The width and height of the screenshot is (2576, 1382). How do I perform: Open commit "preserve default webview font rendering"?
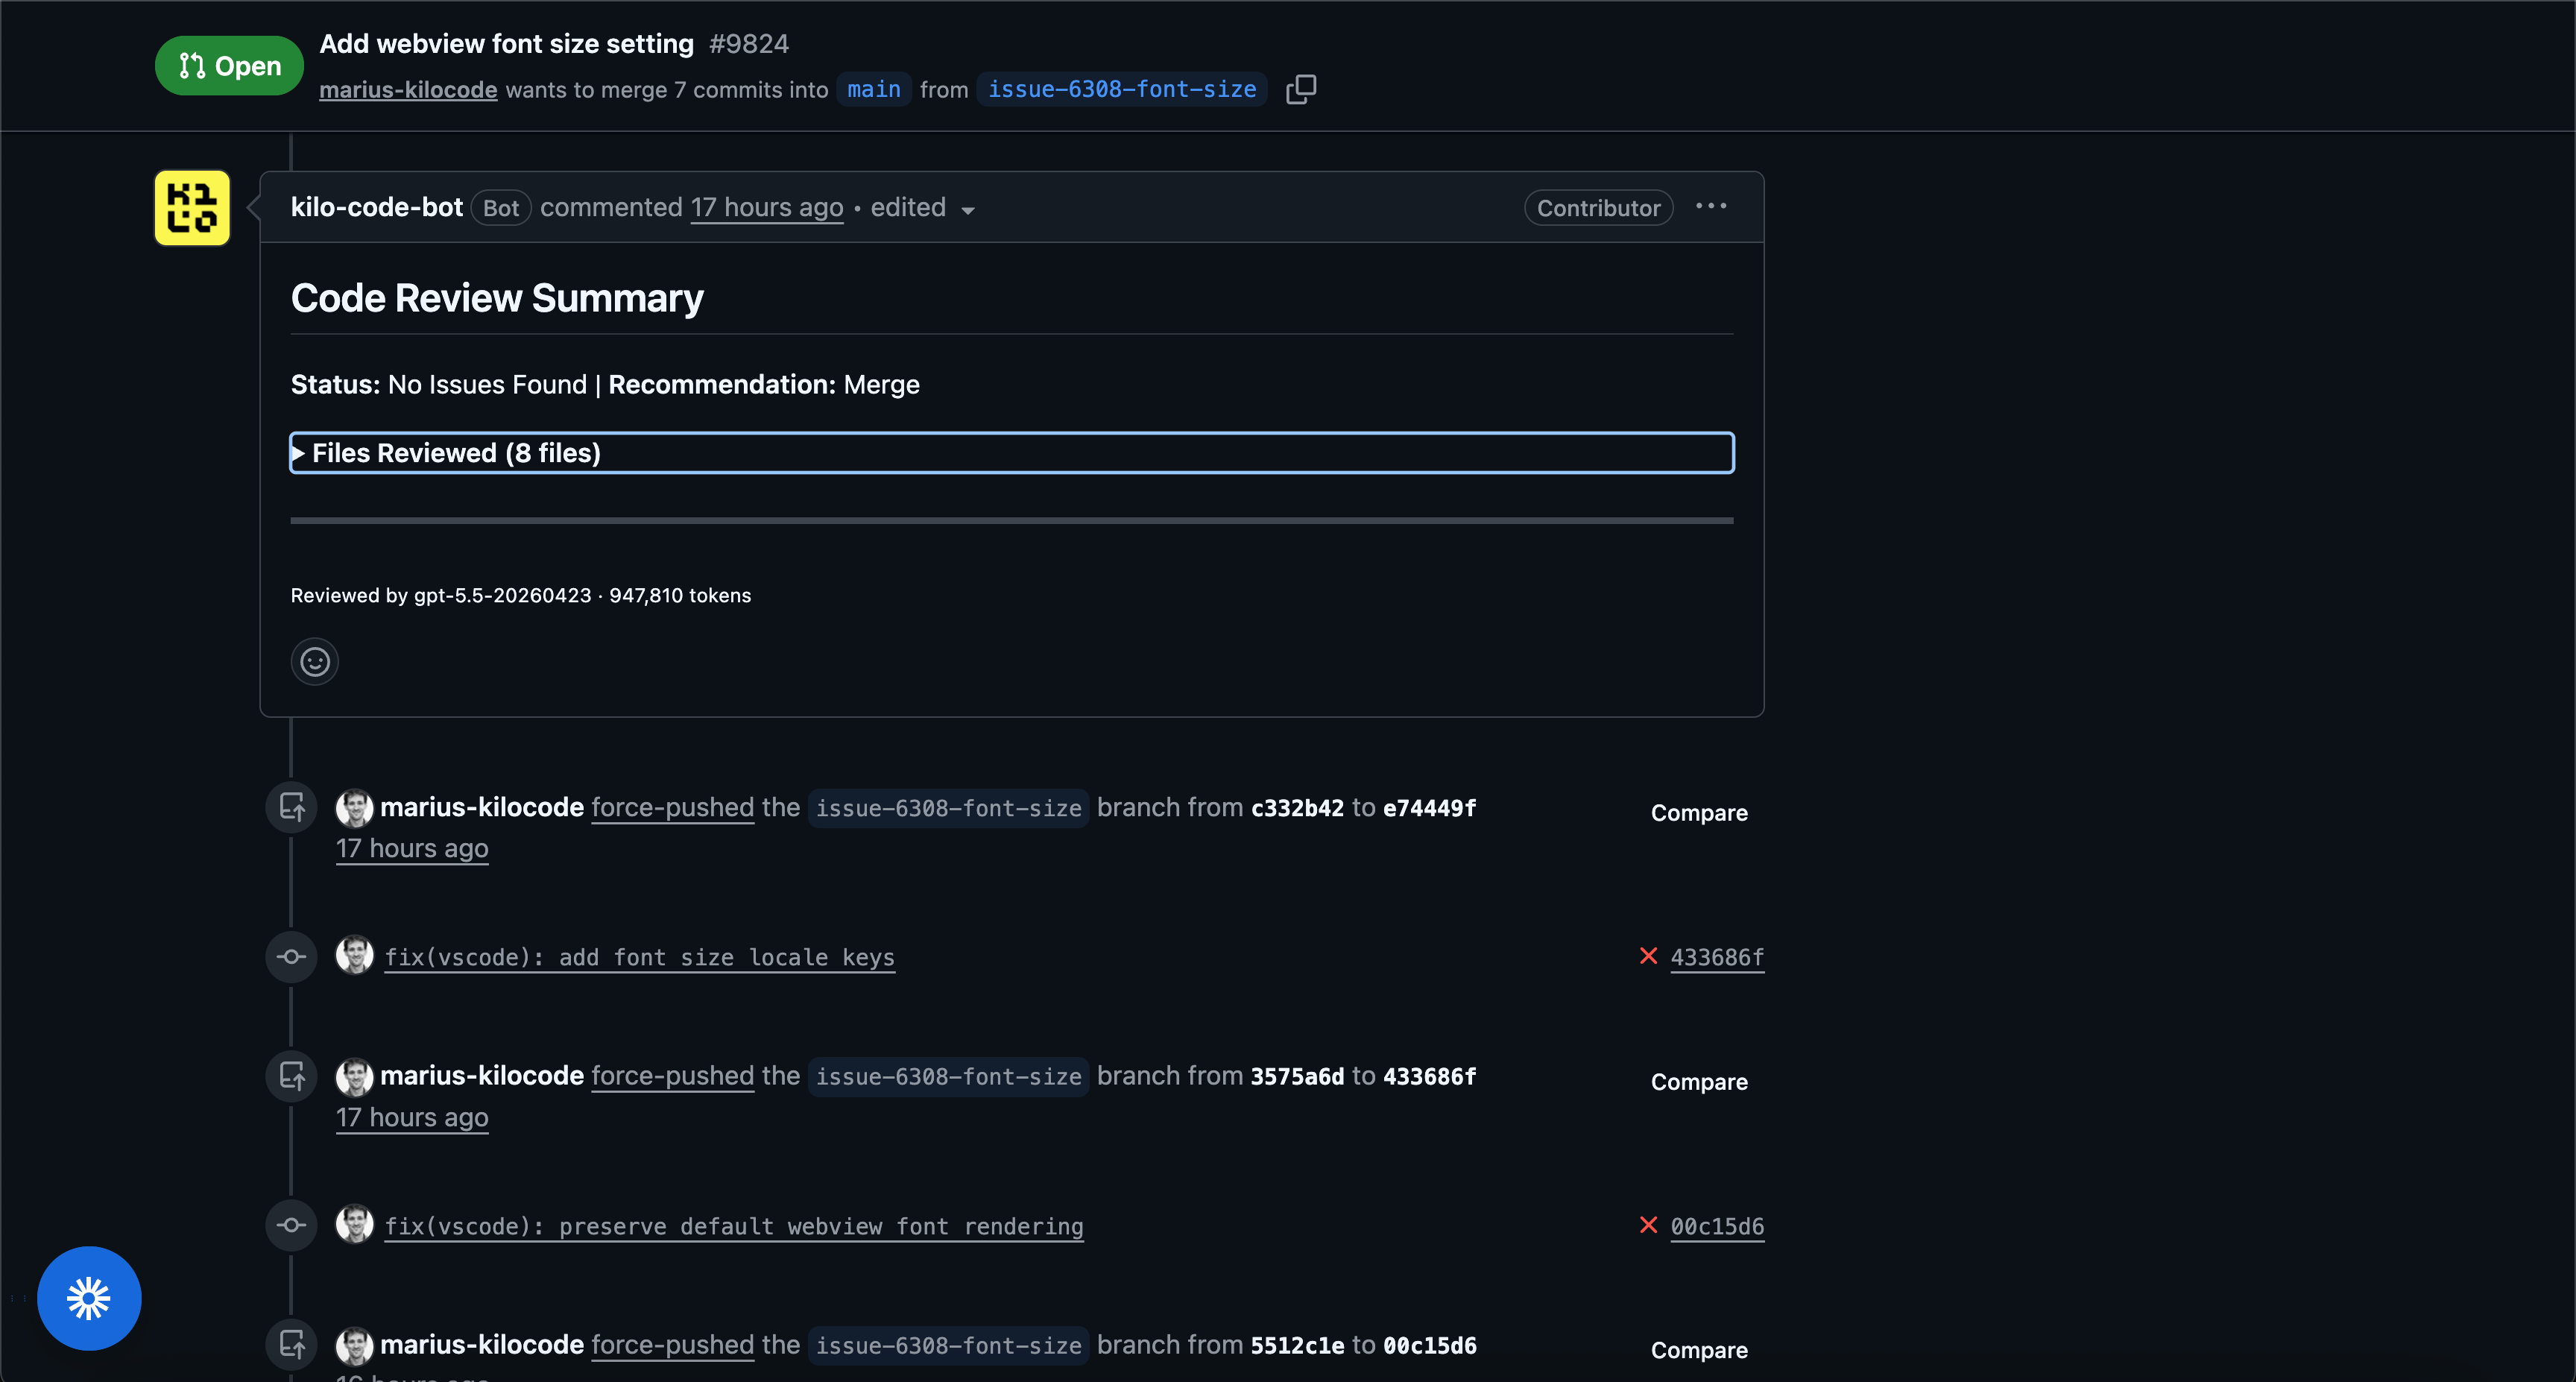click(734, 1226)
